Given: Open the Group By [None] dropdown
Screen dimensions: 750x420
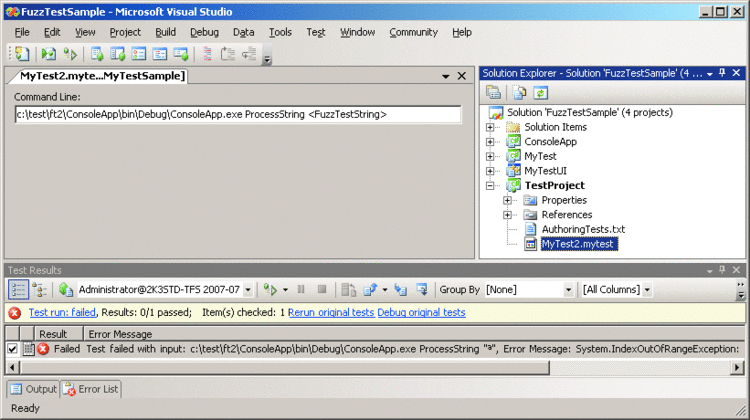Looking at the screenshot, I should tap(529, 289).
